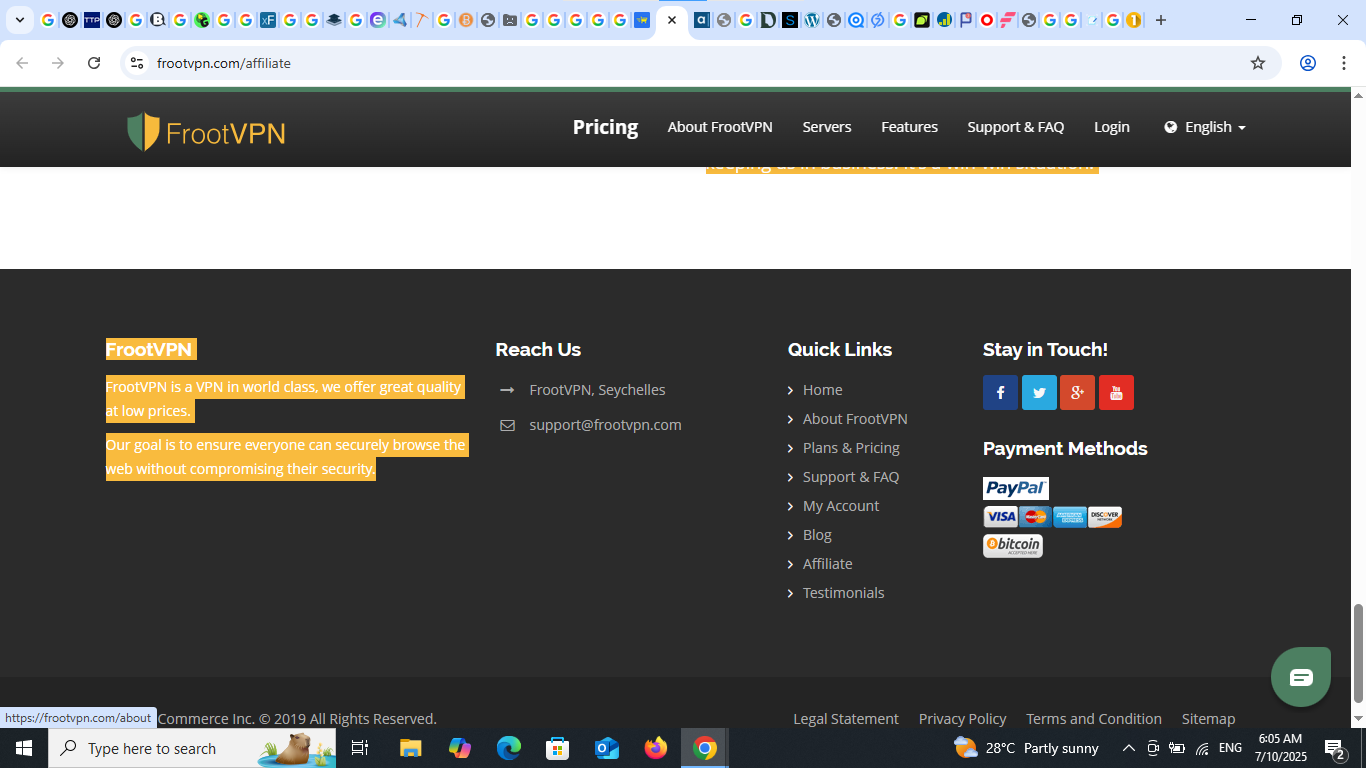Open Outlook from the taskbar

tap(607, 748)
